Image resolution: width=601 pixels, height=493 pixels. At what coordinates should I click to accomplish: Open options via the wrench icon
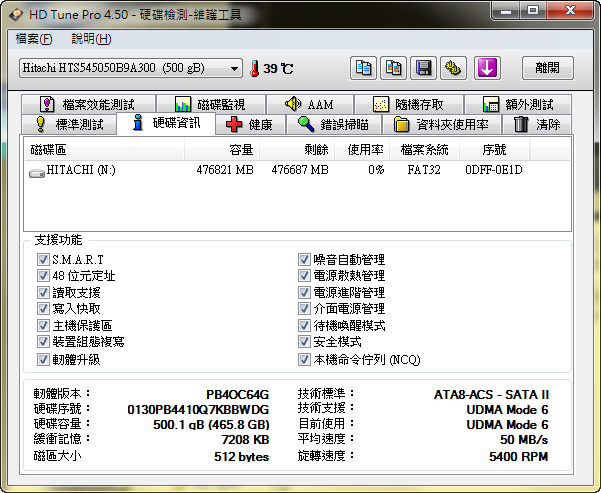[453, 68]
